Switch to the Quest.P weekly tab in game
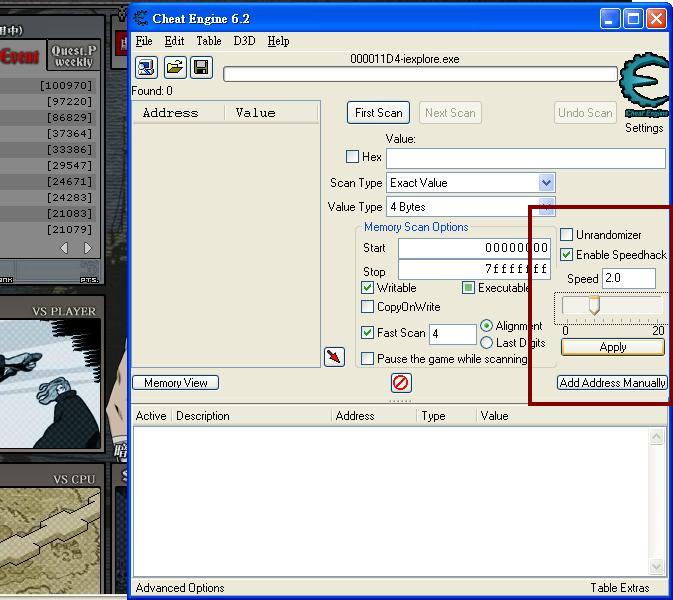 [73, 56]
